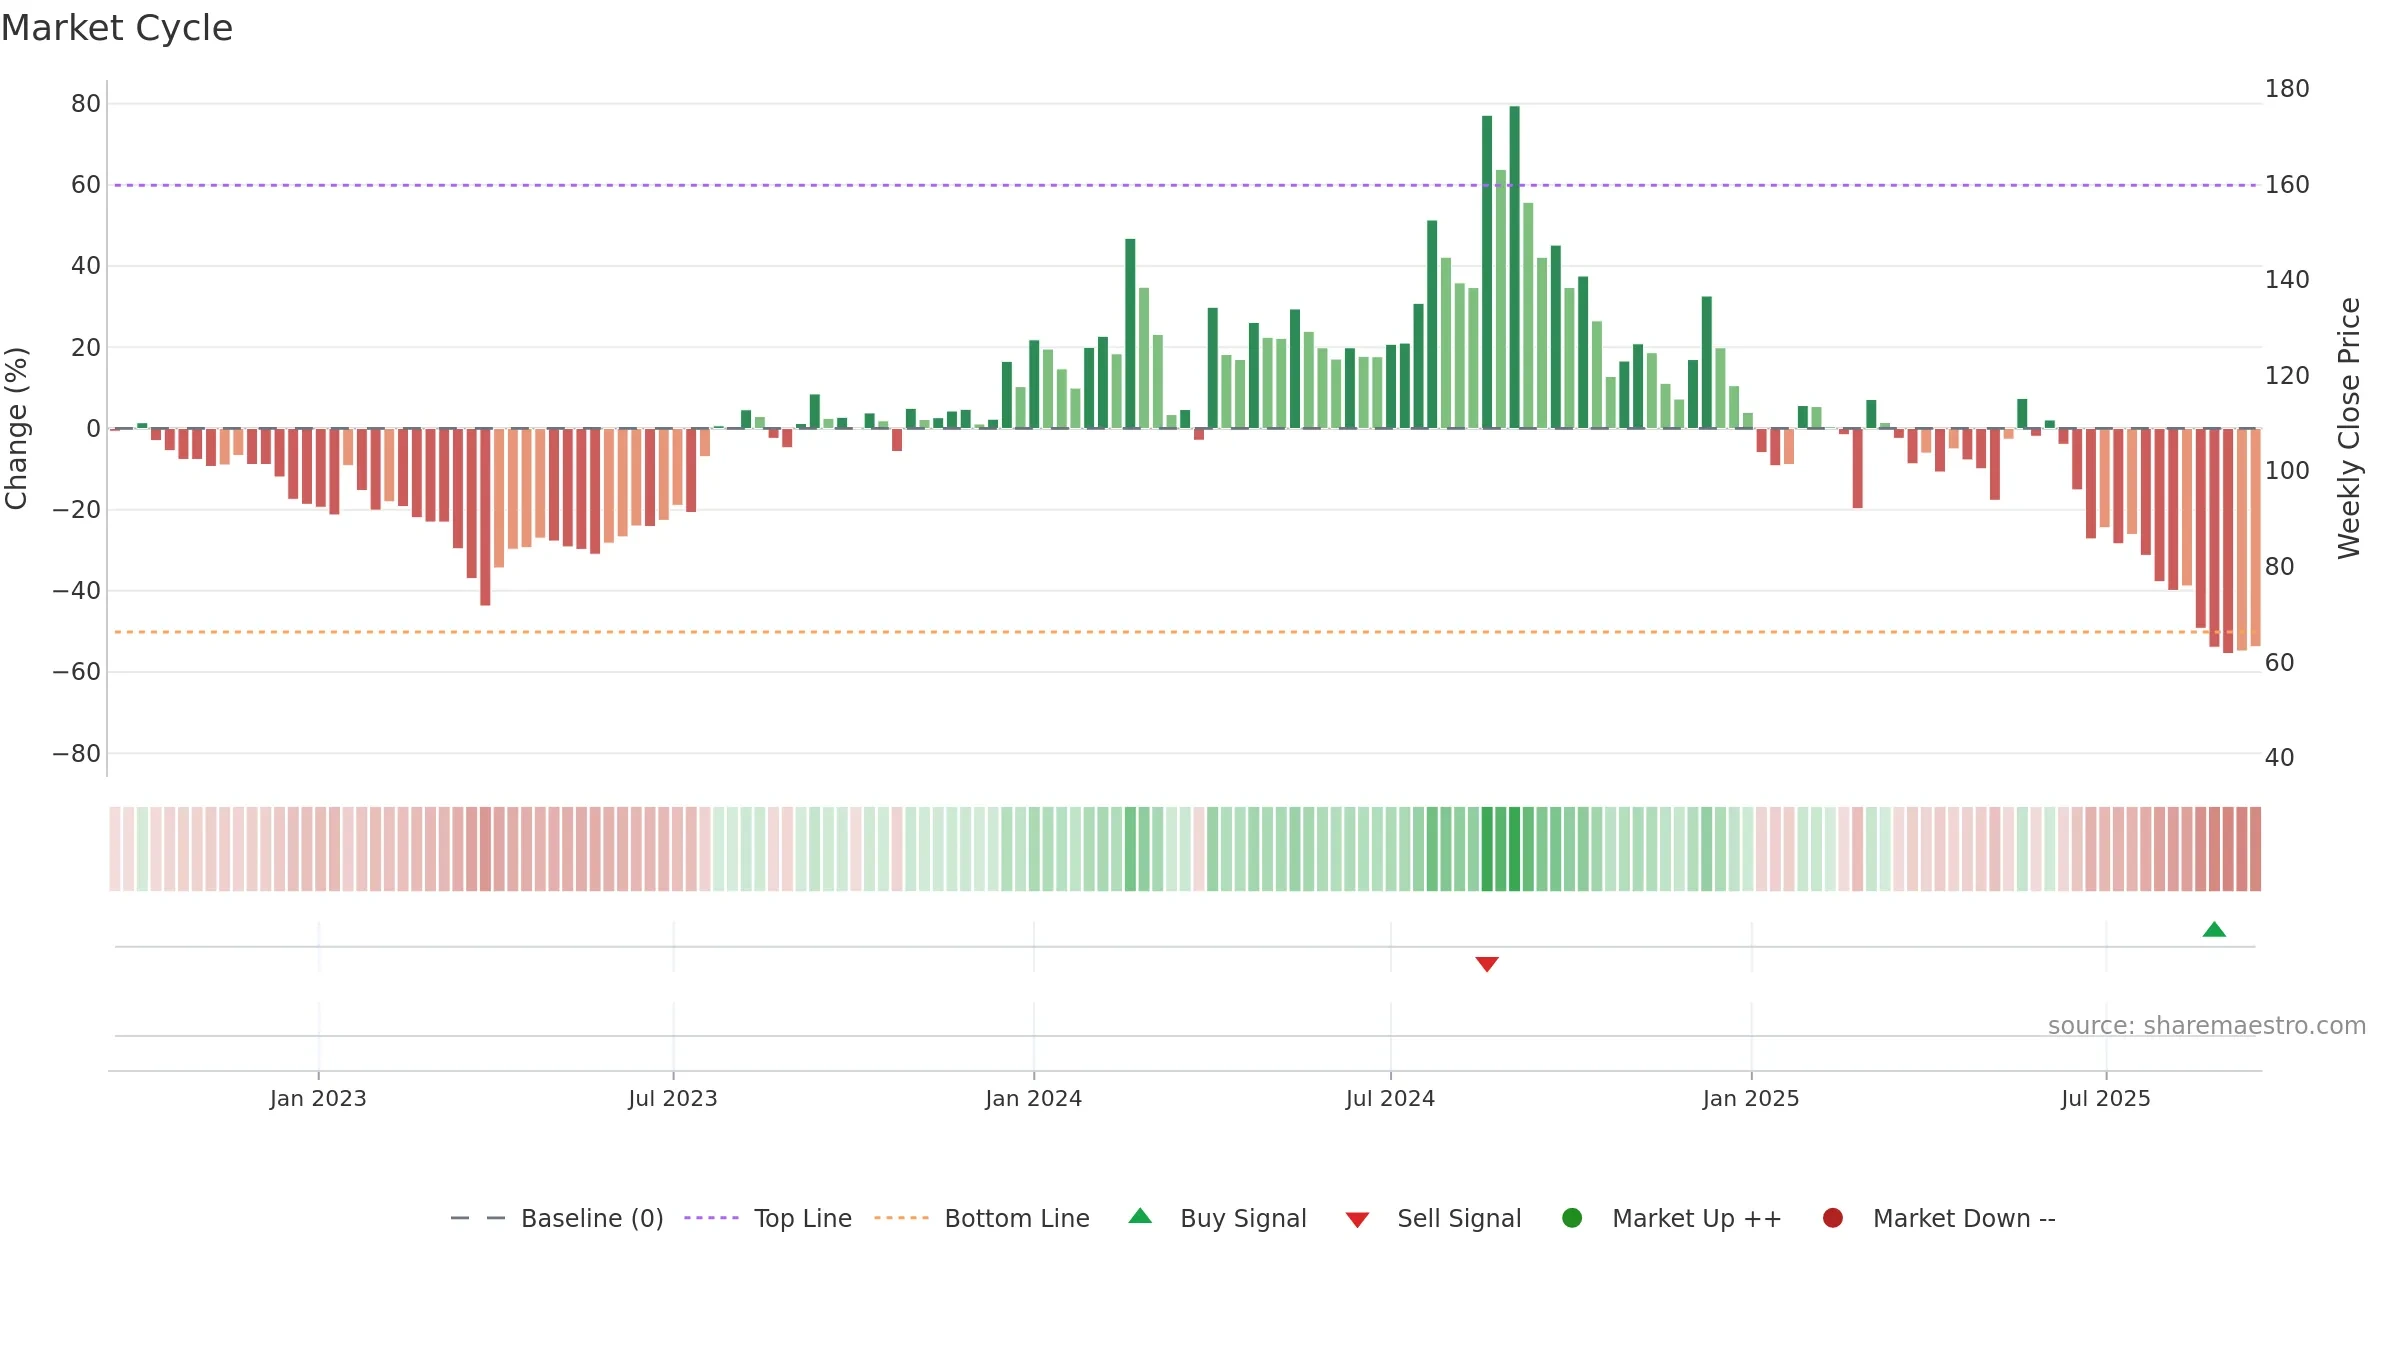This screenshot has height=1350, width=2400.
Task: Click the green circle icon in the legend
Action: coord(1572,1218)
